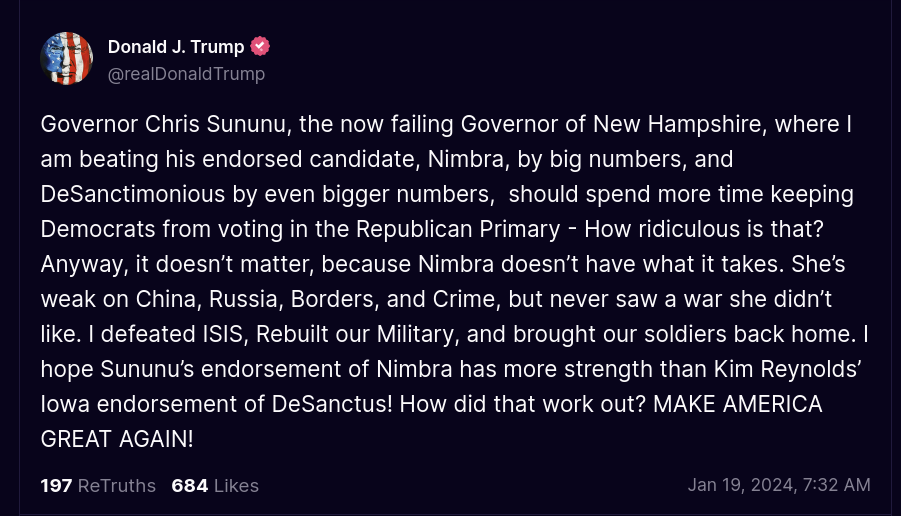Select the phrase Republican Primary
The width and height of the screenshot is (901, 516).
click(458, 230)
